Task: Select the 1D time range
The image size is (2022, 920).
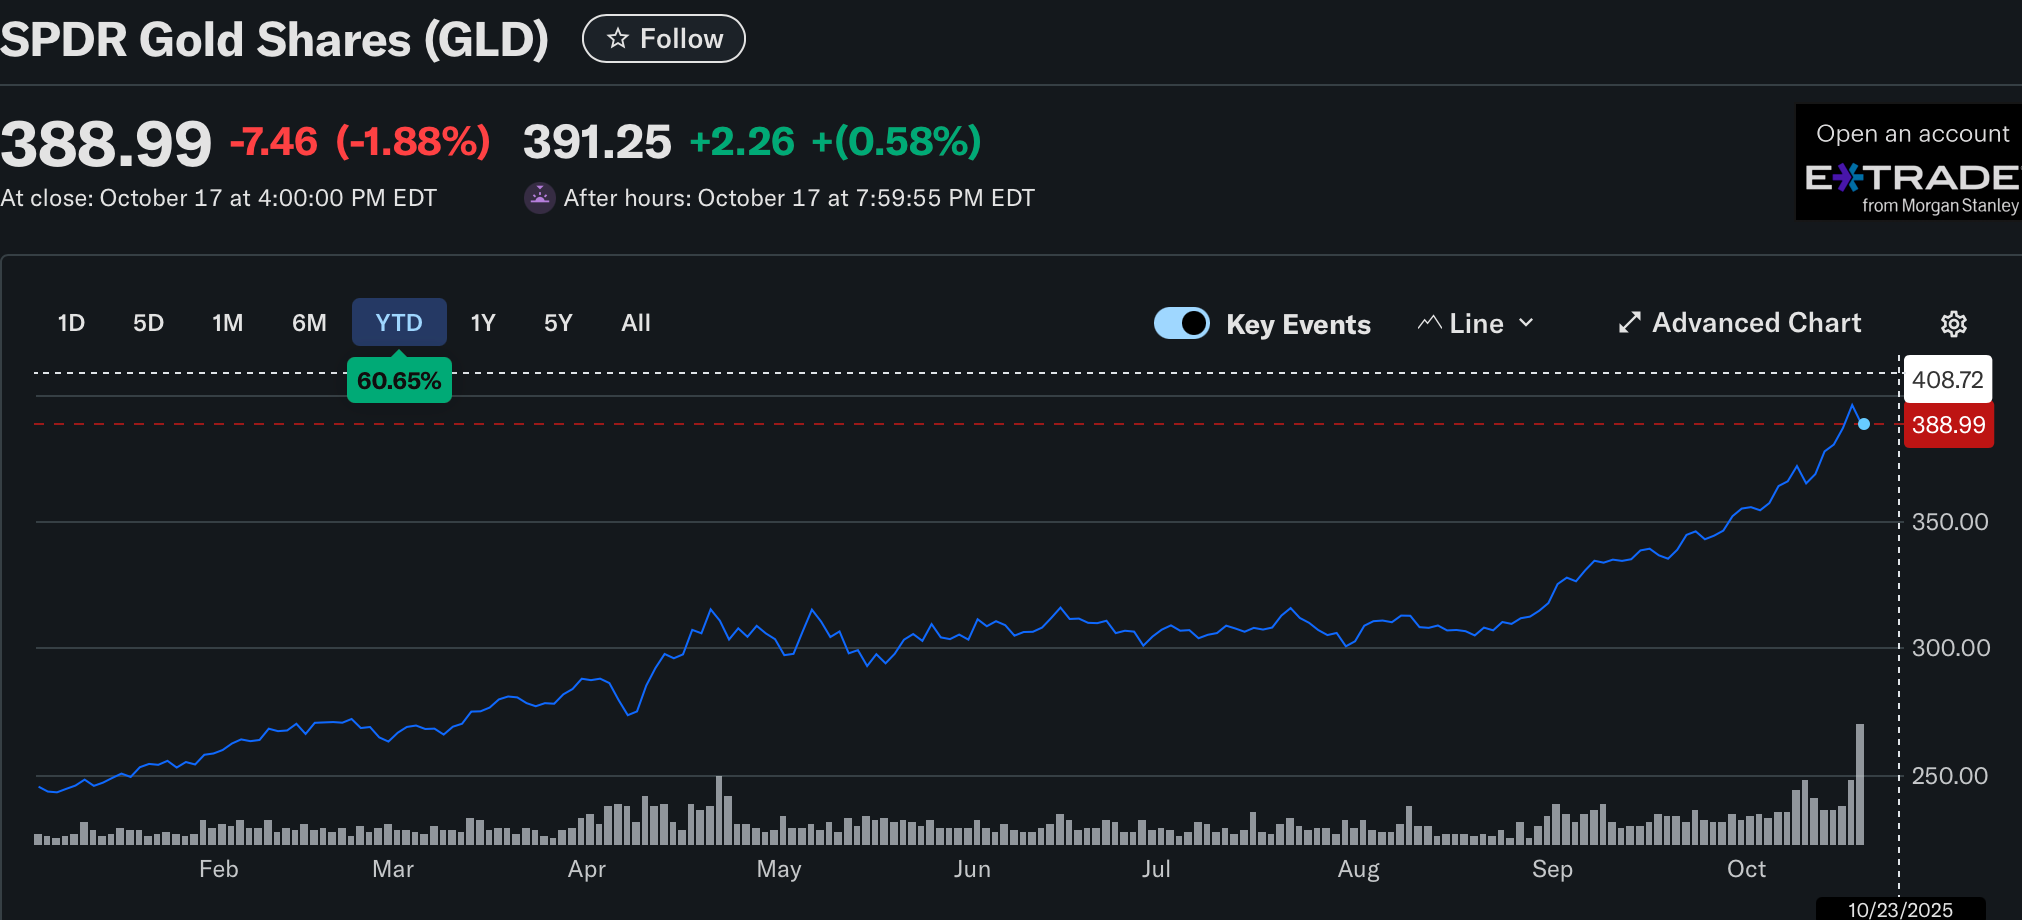Action: click(71, 323)
